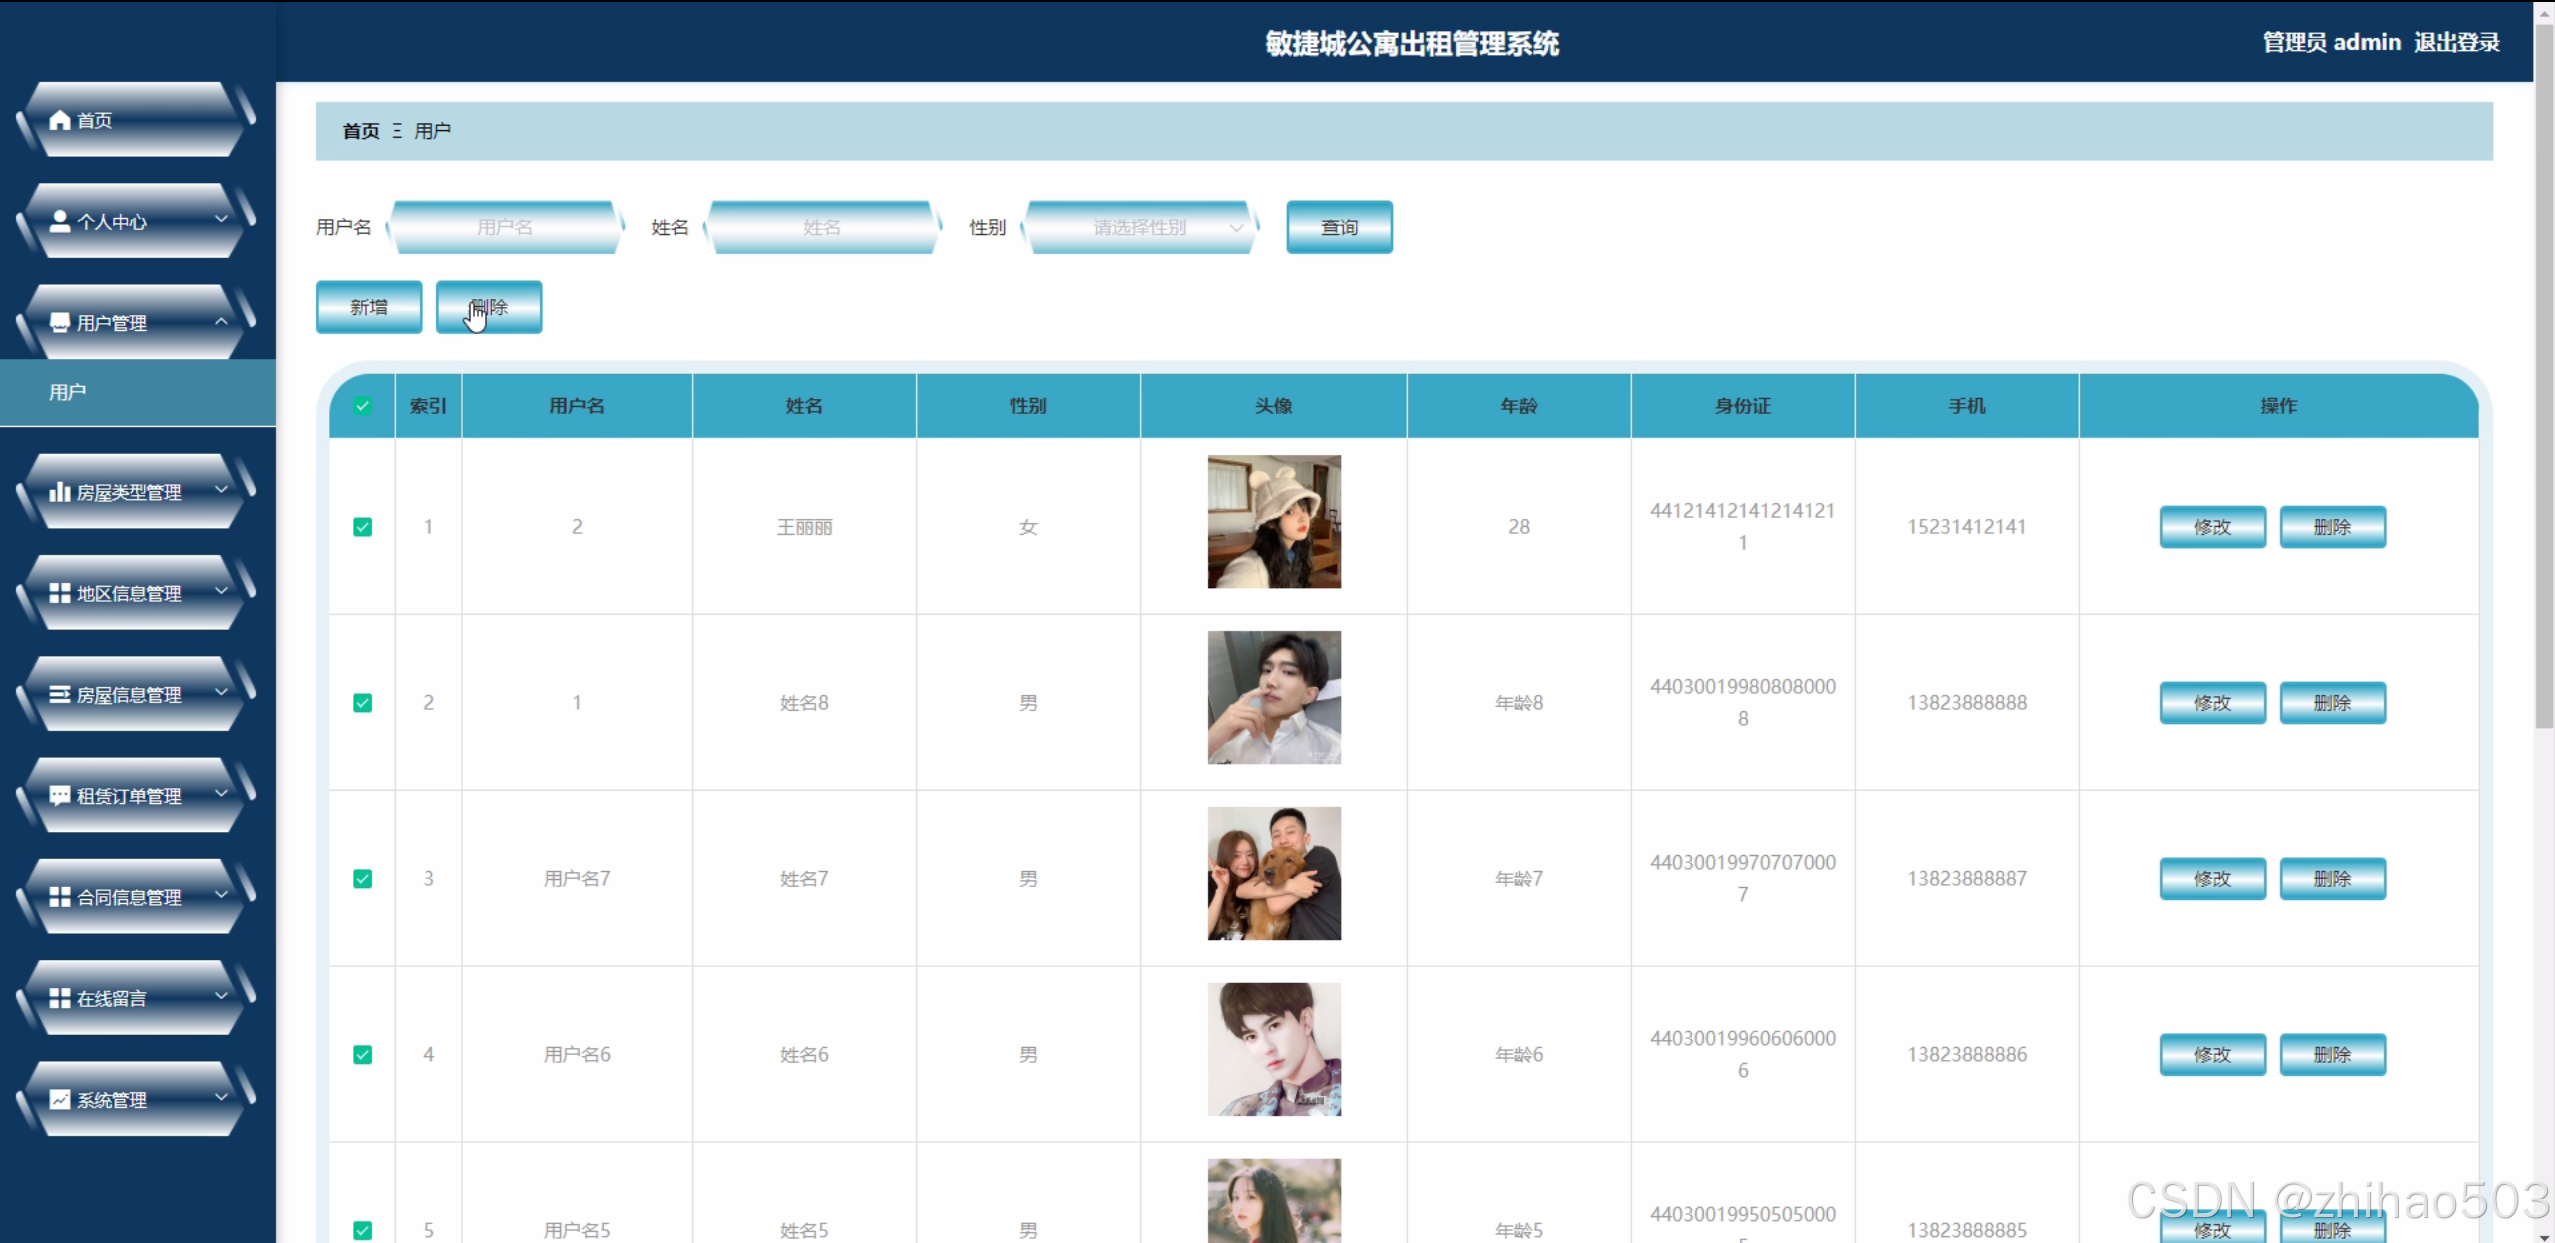Uncheck the select-all checkbox in the table header
Image resolution: width=2555 pixels, height=1243 pixels.
pyautogui.click(x=362, y=406)
